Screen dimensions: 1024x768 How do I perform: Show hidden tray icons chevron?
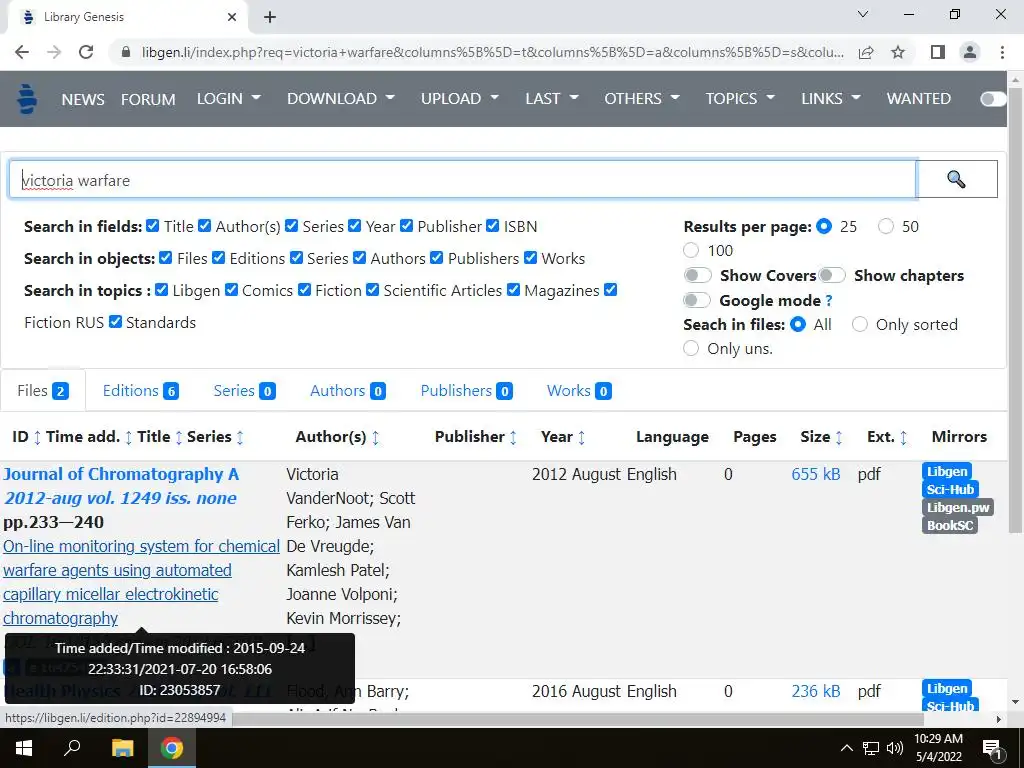coord(846,748)
